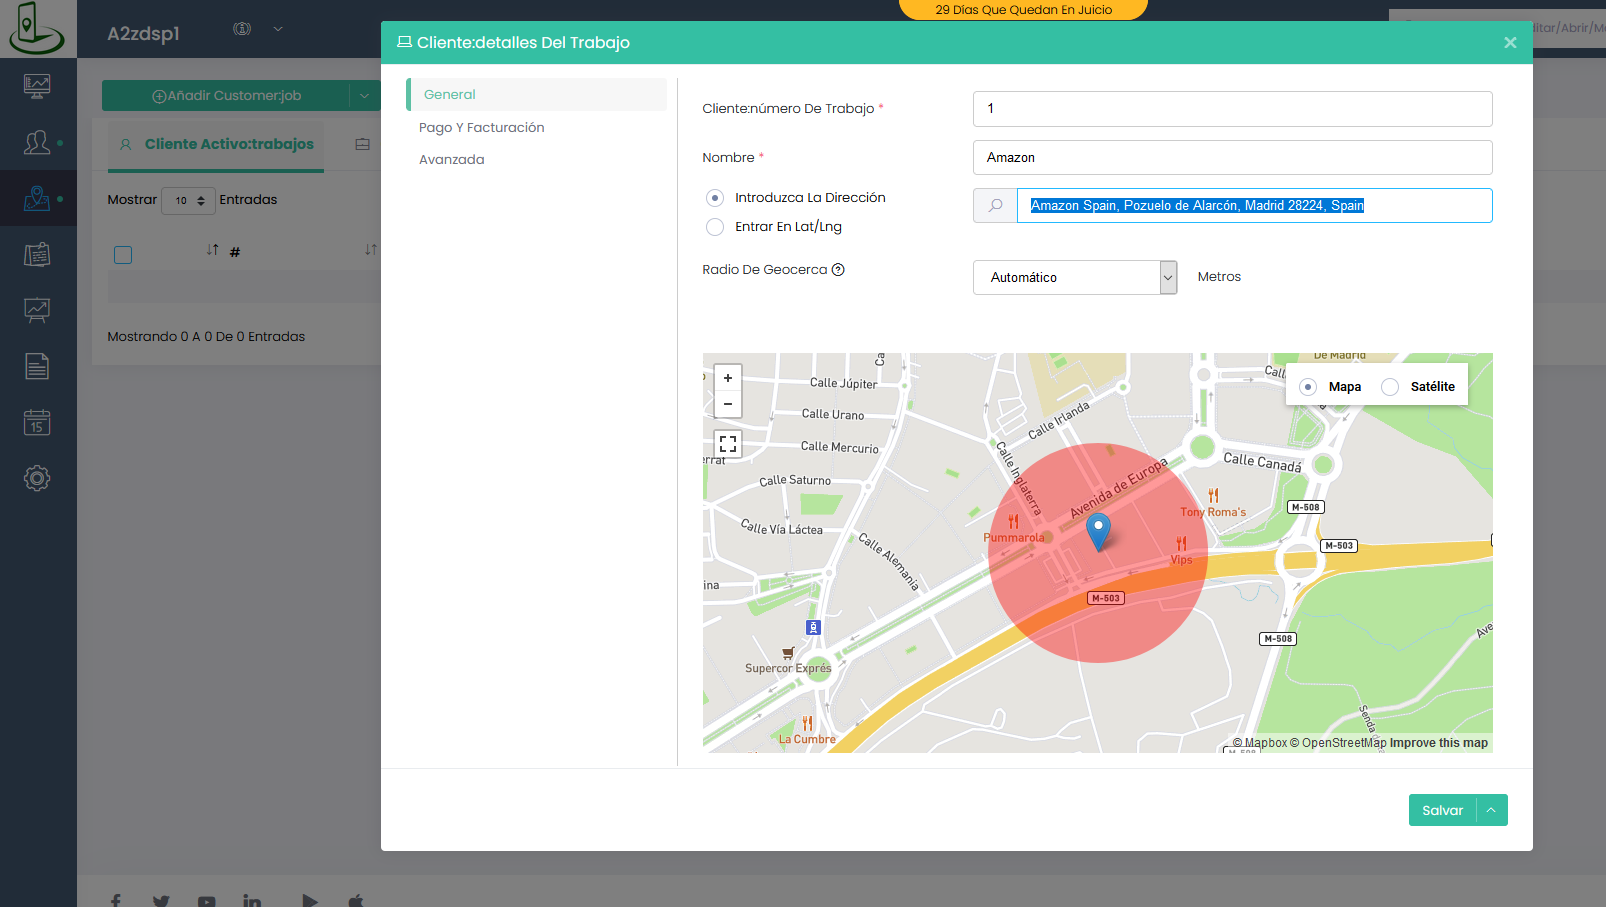Open the dashboard monitor icon in sidebar
Image resolution: width=1606 pixels, height=907 pixels.
pyautogui.click(x=37, y=86)
